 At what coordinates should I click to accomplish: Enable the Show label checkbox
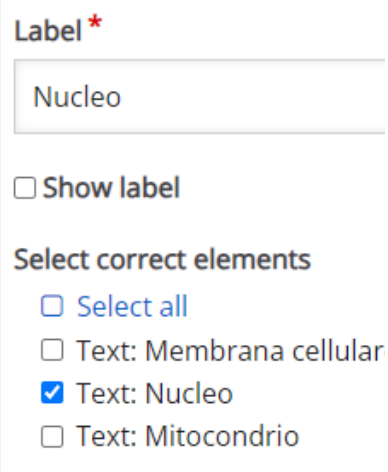(25, 188)
